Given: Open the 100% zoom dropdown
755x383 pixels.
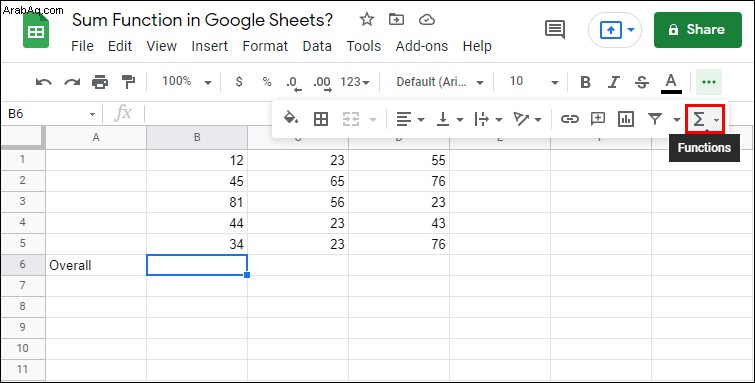Looking at the screenshot, I should (187, 81).
